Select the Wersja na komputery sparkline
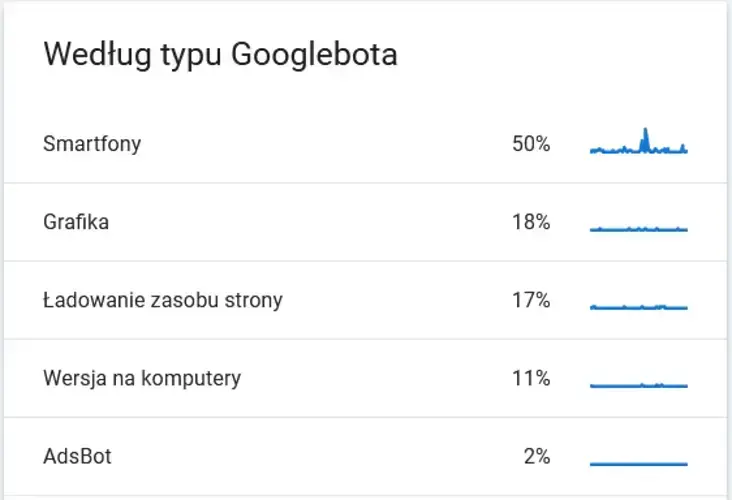 [638, 384]
